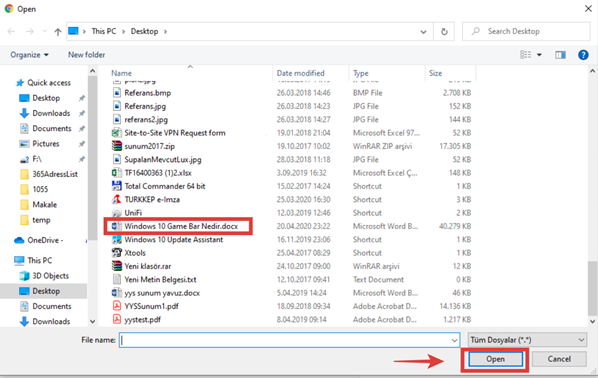
Task: Select the Total Commander 64 bit shortcut icon
Action: pos(117,186)
